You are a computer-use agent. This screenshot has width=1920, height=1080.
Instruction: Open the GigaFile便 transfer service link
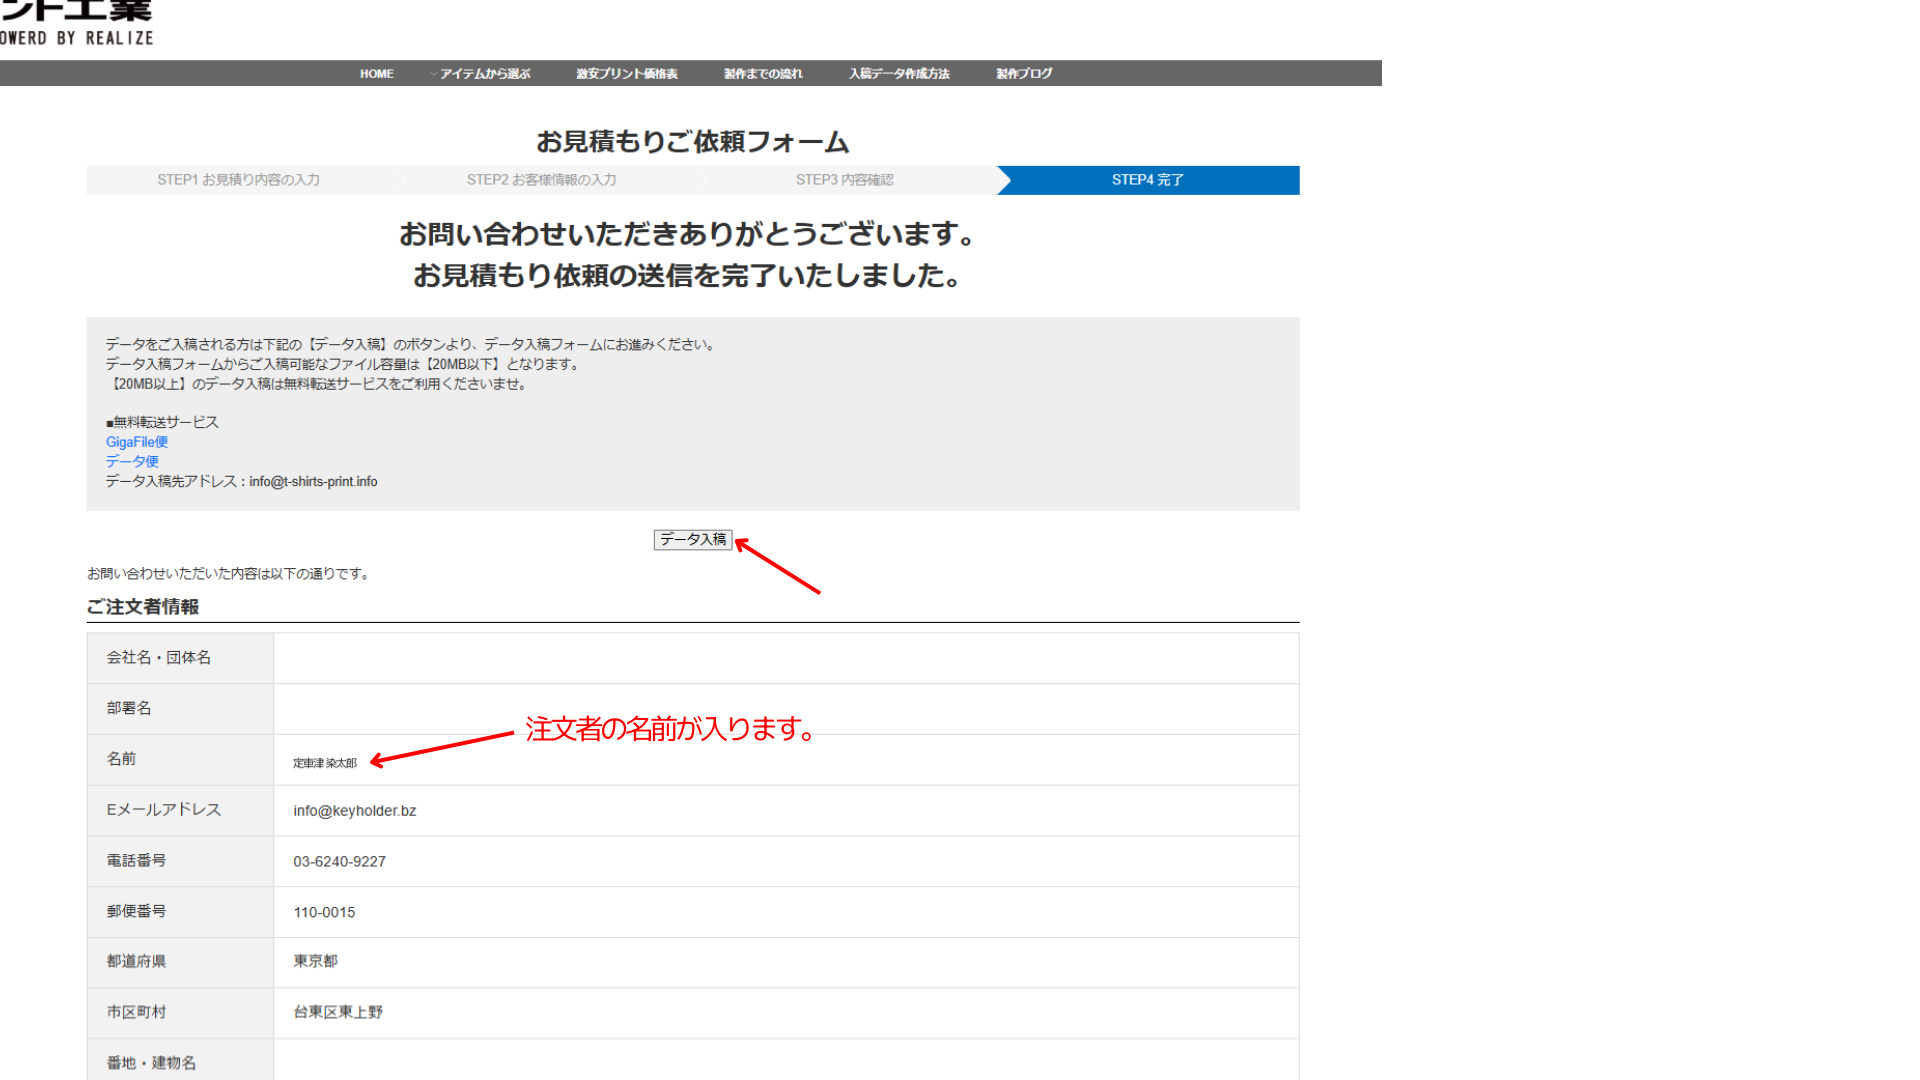click(x=137, y=442)
